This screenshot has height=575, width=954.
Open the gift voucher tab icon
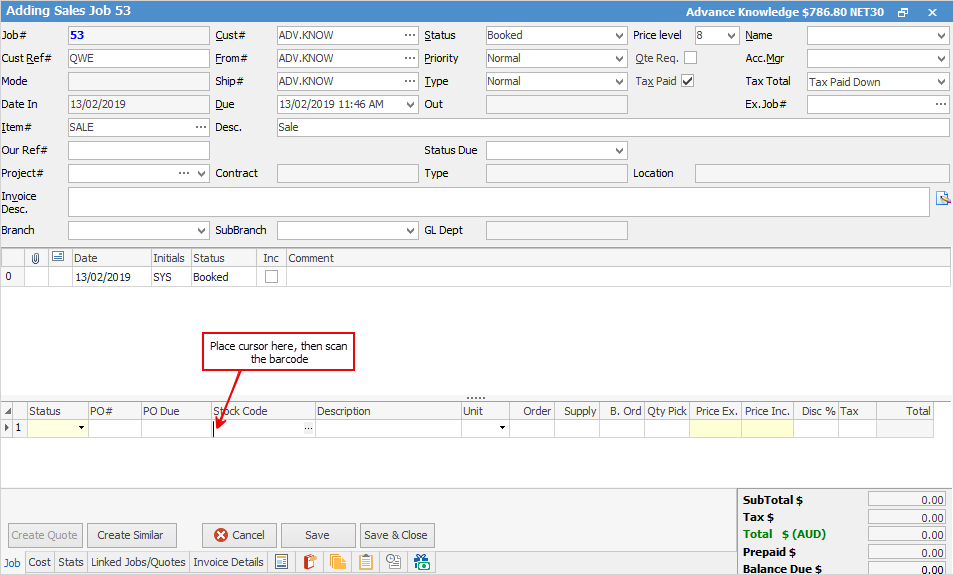coord(422,562)
